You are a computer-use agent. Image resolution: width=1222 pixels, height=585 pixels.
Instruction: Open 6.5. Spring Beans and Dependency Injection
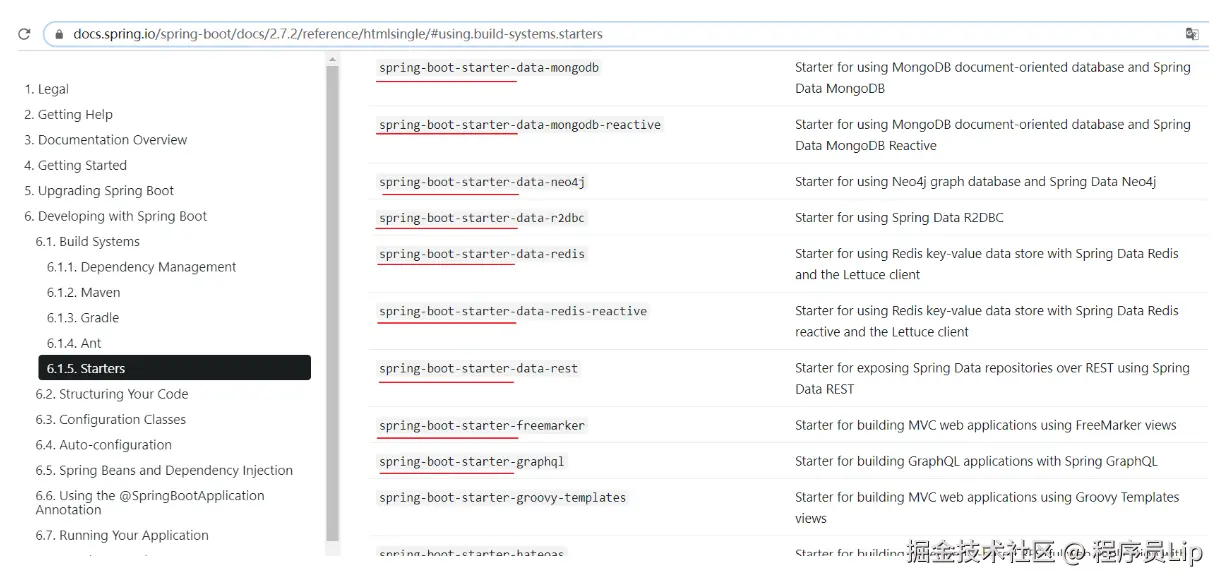[164, 471]
